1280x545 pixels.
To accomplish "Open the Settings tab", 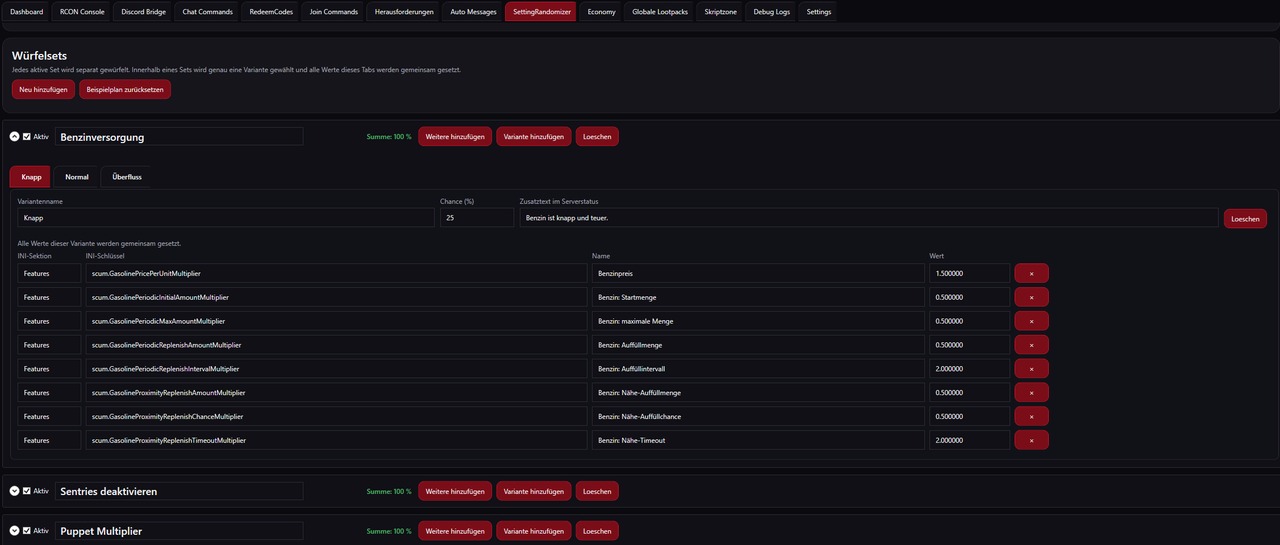I will 818,12.
